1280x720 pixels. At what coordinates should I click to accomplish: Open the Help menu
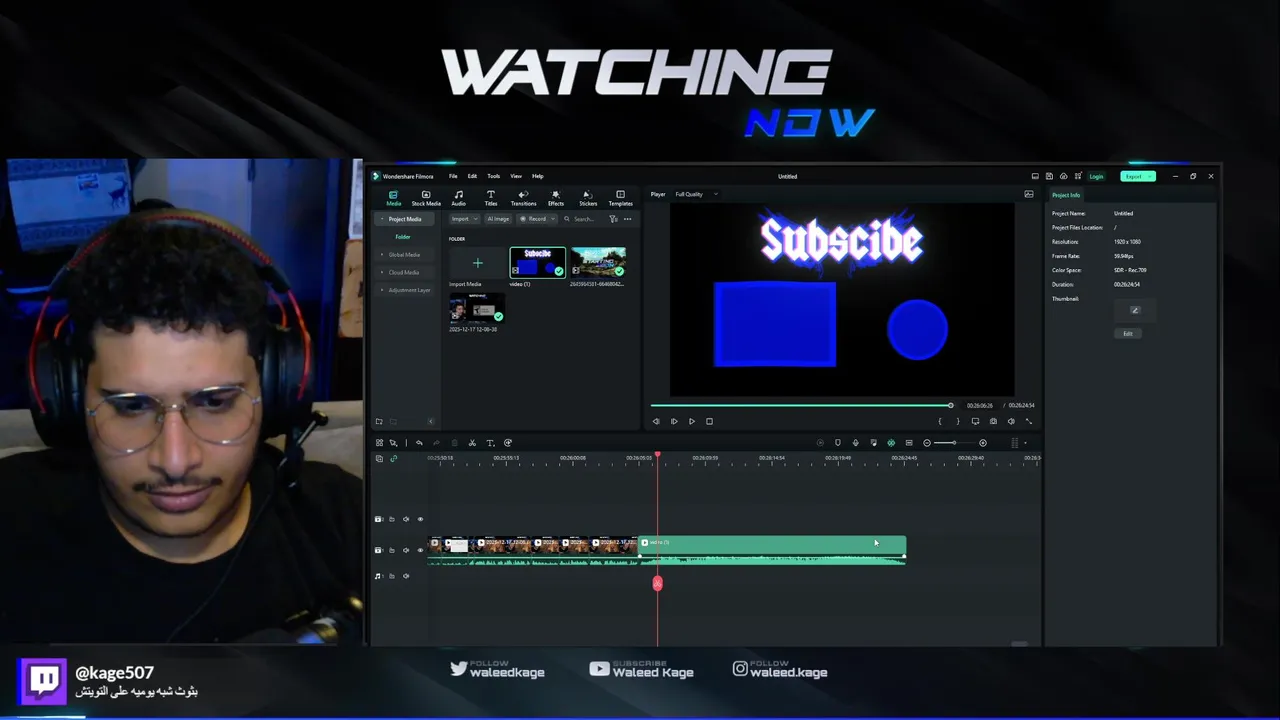(x=538, y=176)
